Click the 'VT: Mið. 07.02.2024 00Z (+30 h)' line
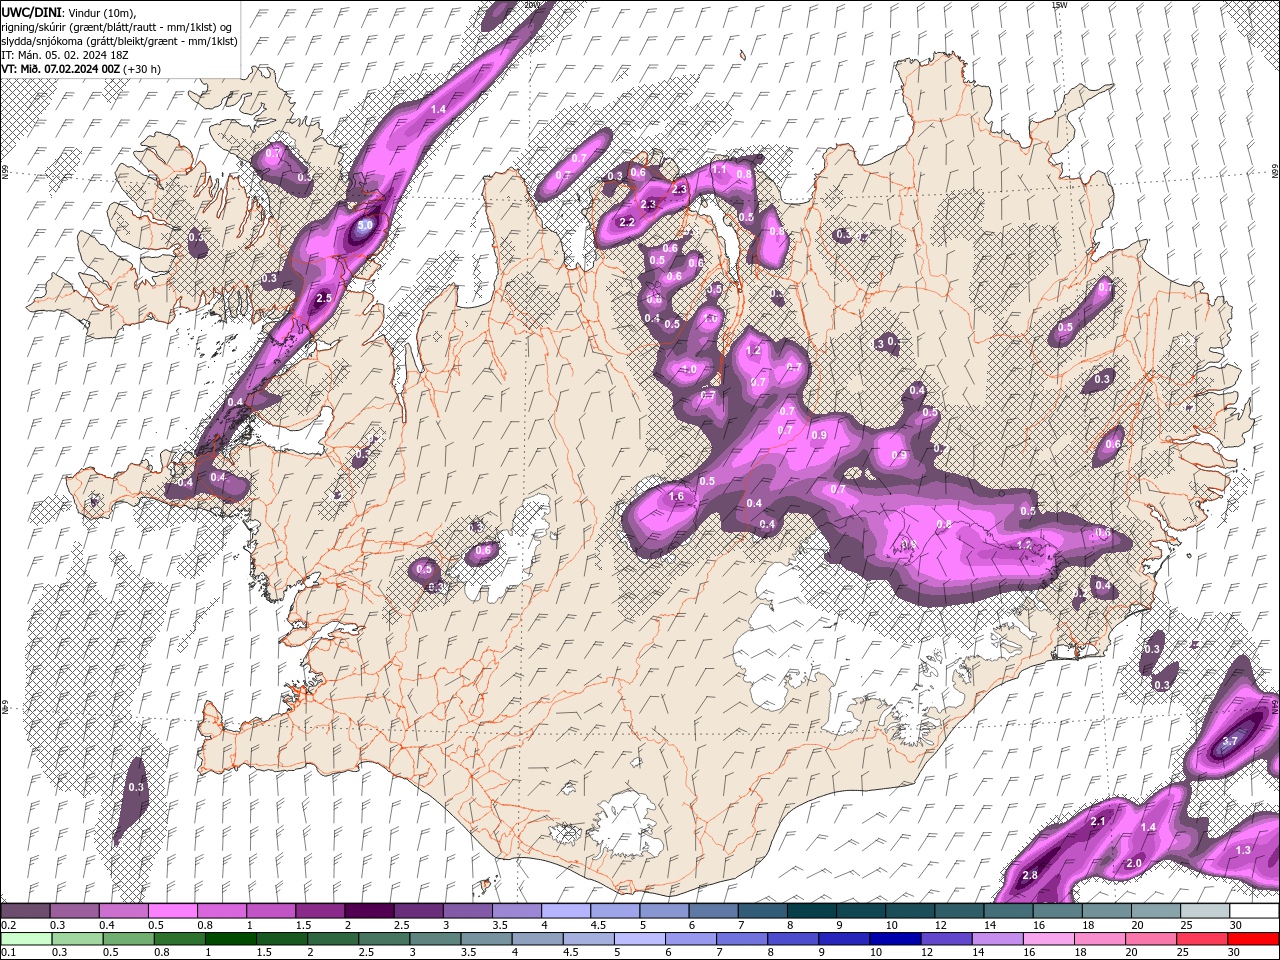Image resolution: width=1280 pixels, height=960 pixels. tap(81, 68)
